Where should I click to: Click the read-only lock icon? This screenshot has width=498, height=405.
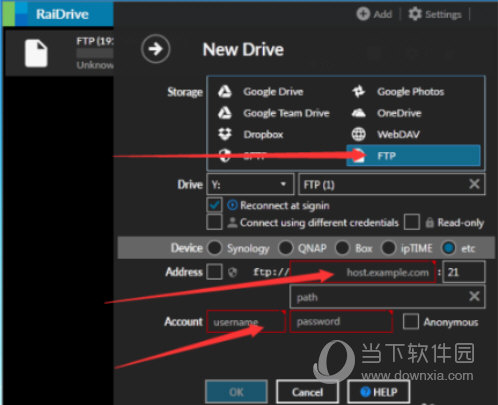point(430,223)
